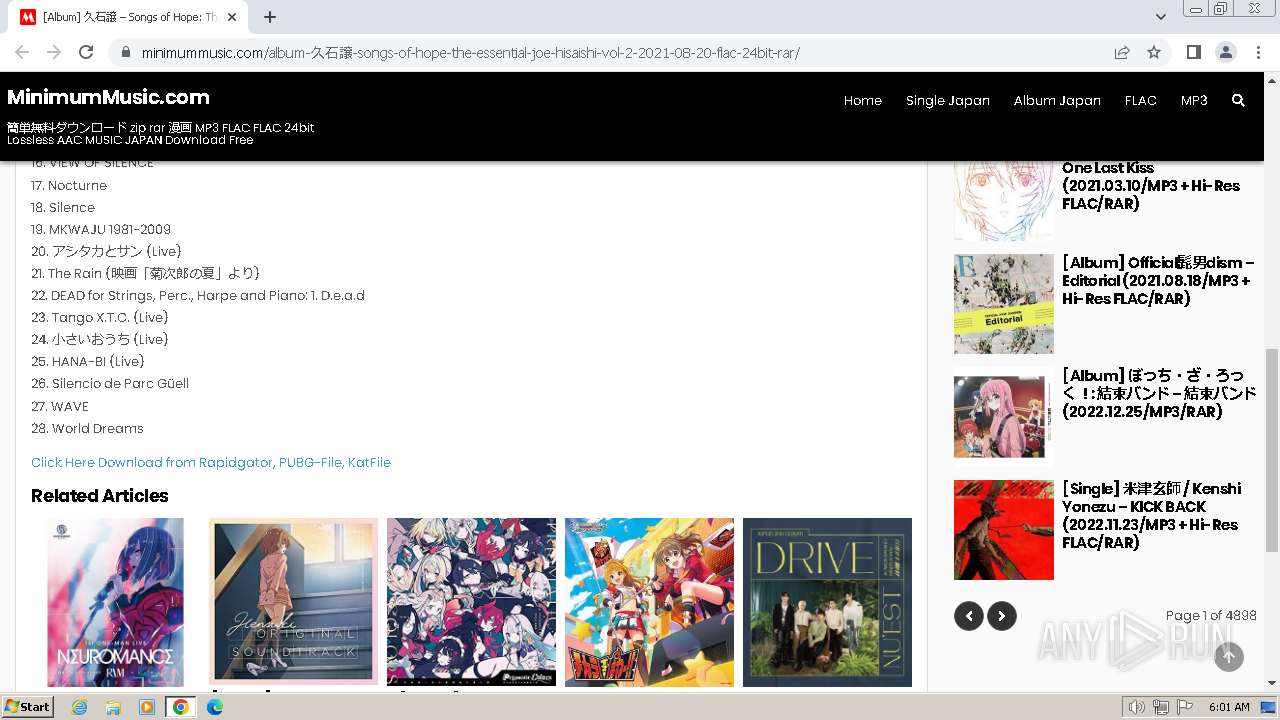This screenshot has width=1280, height=720.
Task: Open the pink-haired anime album thumbnail
Action: pyautogui.click(x=1003, y=416)
